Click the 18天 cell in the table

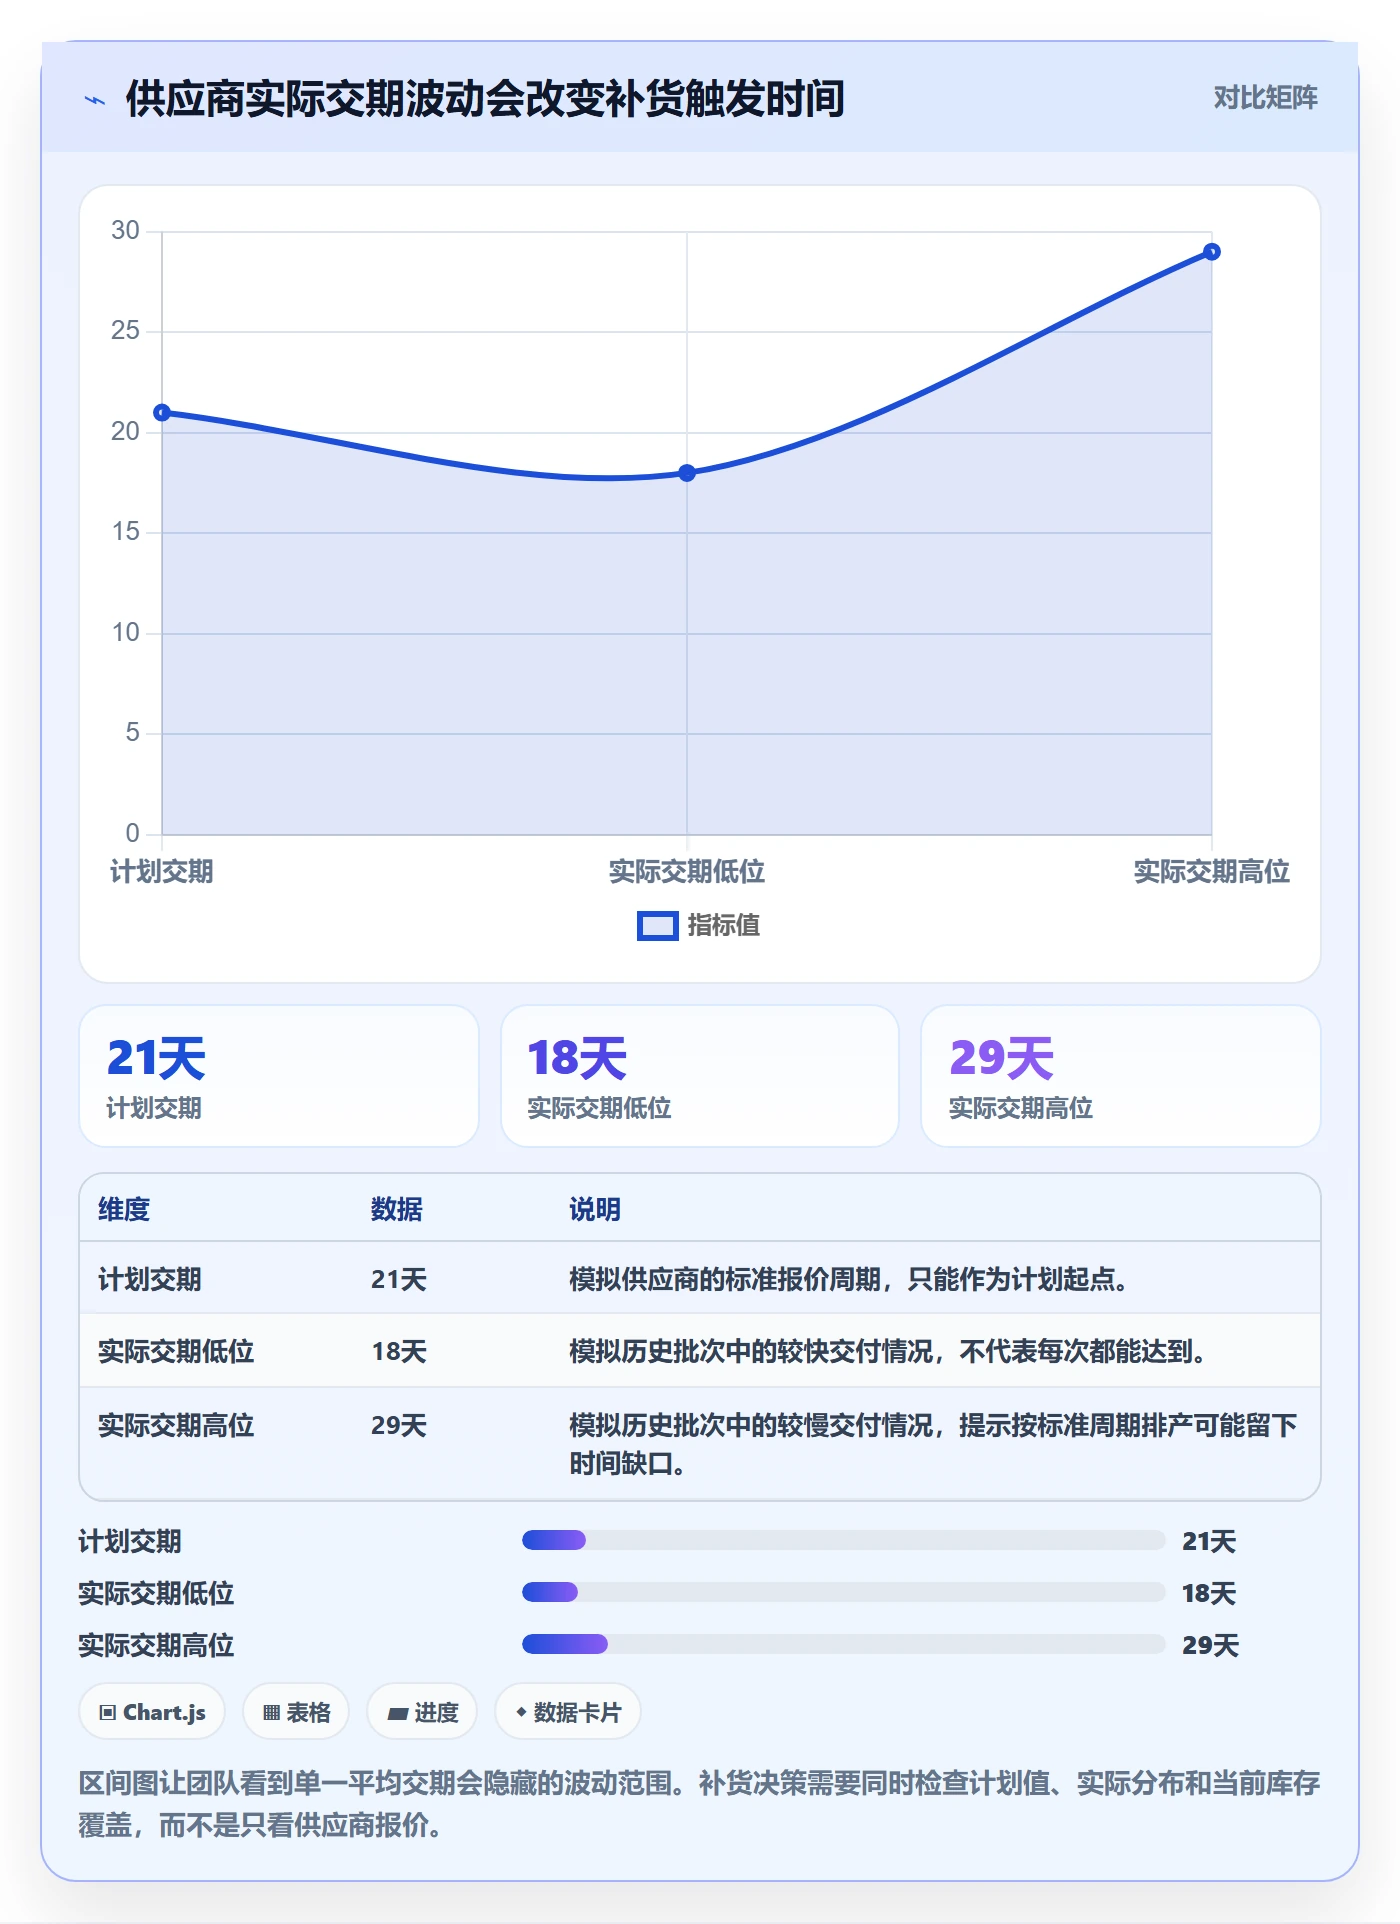399,1351
